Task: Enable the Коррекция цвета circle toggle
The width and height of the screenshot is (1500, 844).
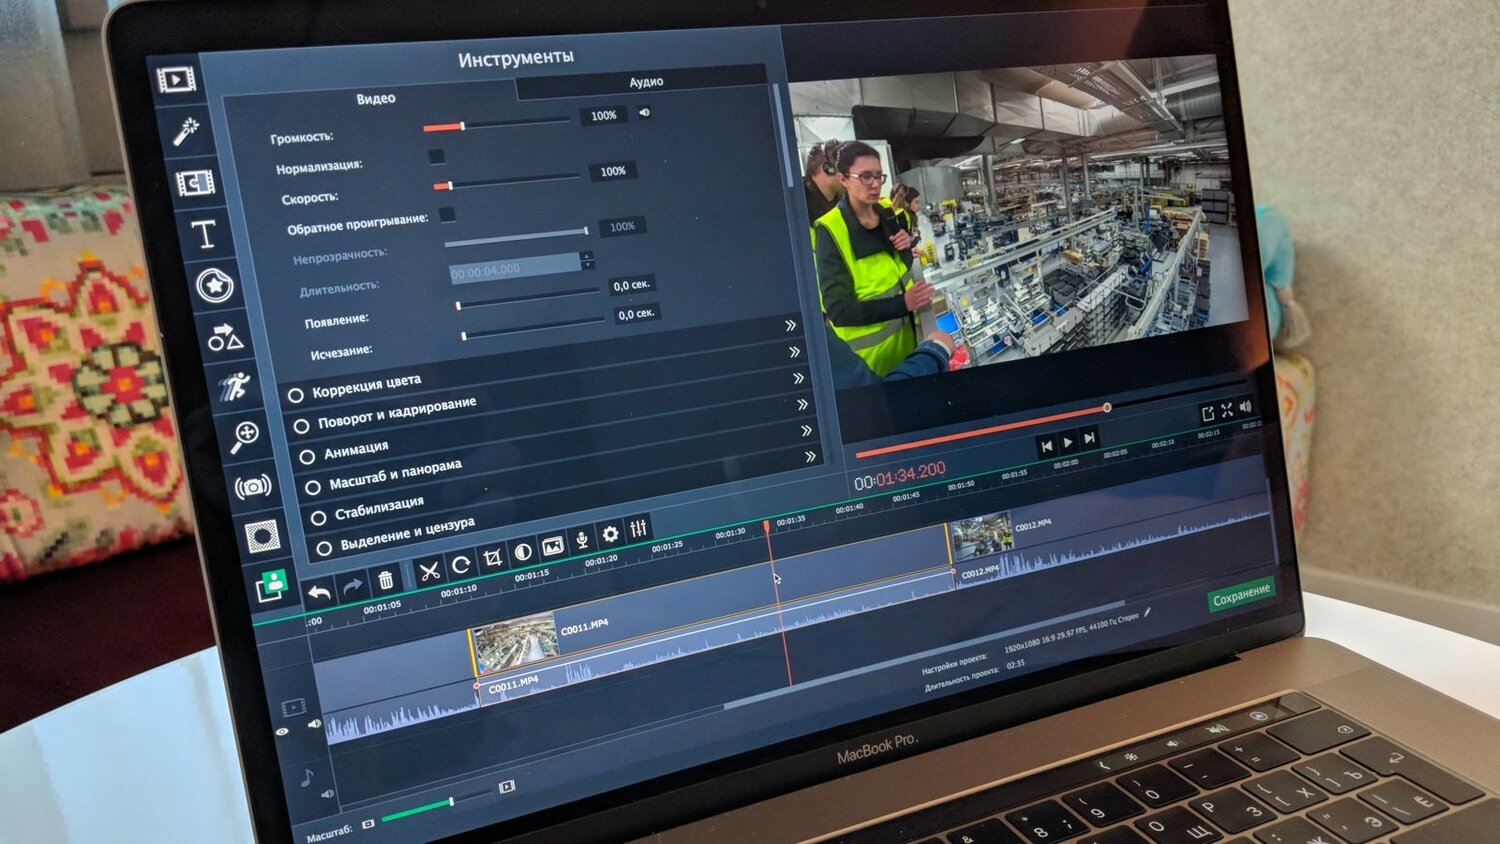Action: 296,395
